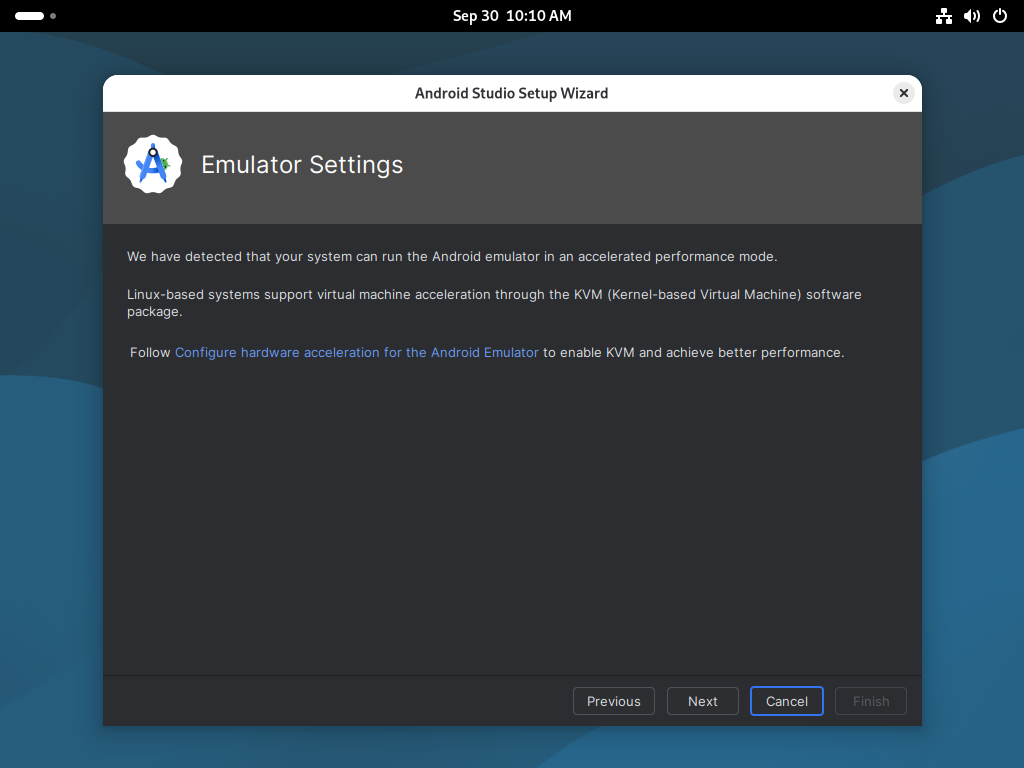Click the 'to enable KVM' trailing text
The width and height of the screenshot is (1024, 768).
[694, 353]
